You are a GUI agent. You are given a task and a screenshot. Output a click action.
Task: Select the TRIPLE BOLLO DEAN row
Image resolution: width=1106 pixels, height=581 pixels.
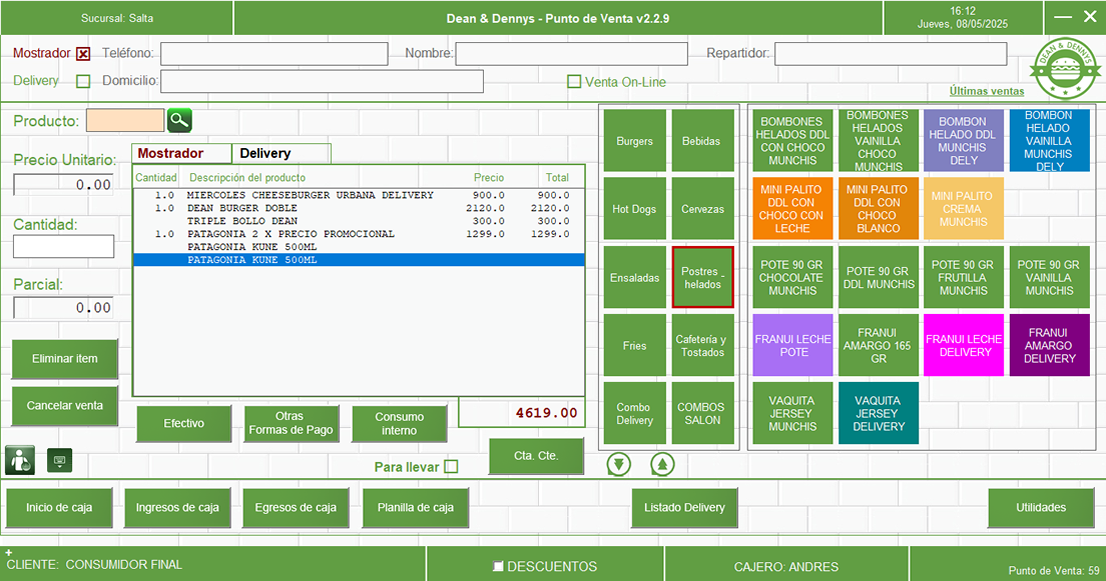coord(359,221)
